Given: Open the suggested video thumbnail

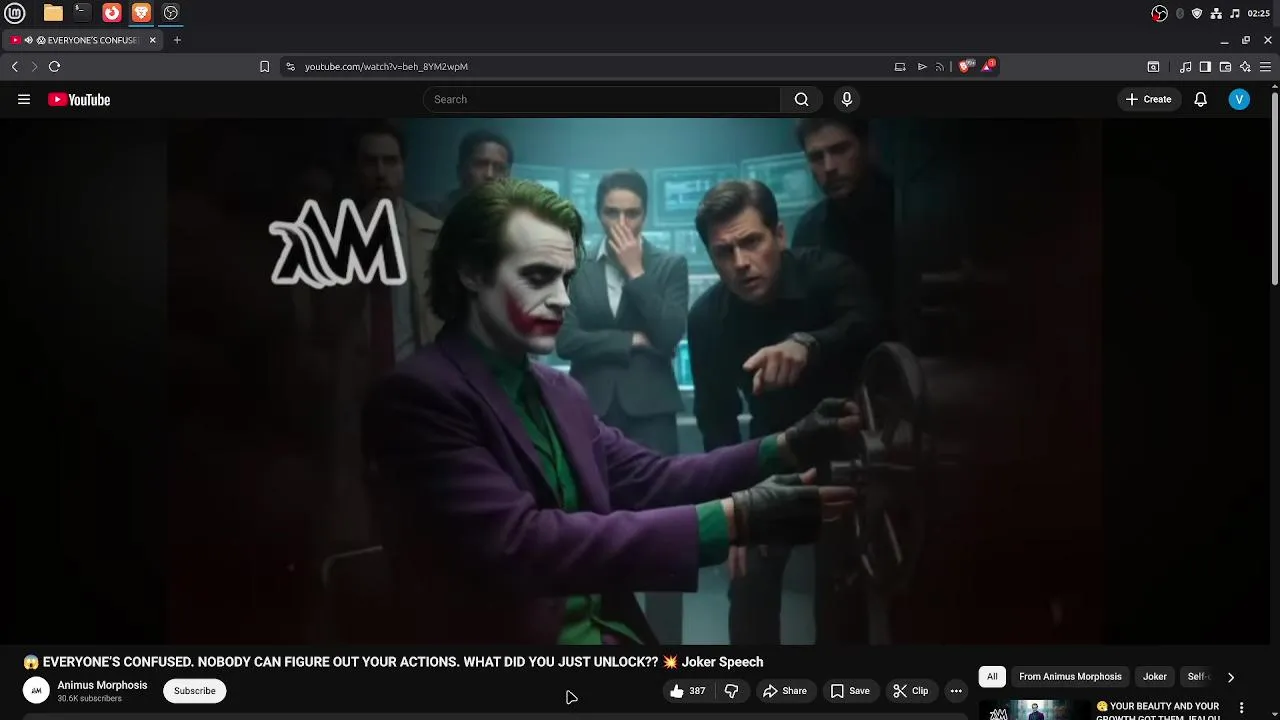Looking at the screenshot, I should pyautogui.click(x=1032, y=709).
